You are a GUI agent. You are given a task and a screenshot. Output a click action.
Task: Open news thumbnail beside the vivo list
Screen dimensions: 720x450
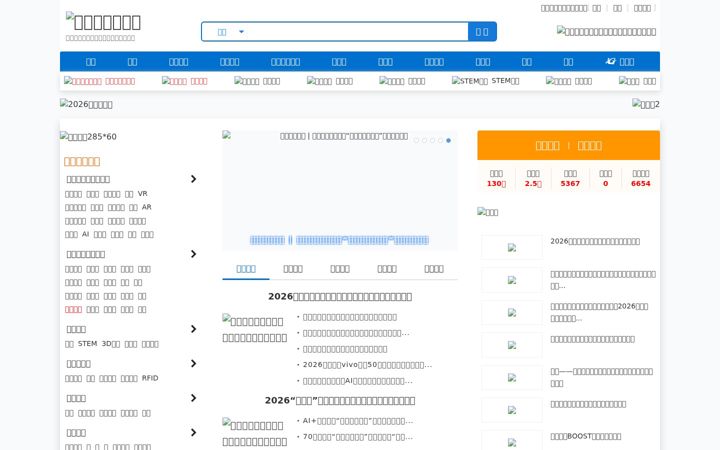255,329
